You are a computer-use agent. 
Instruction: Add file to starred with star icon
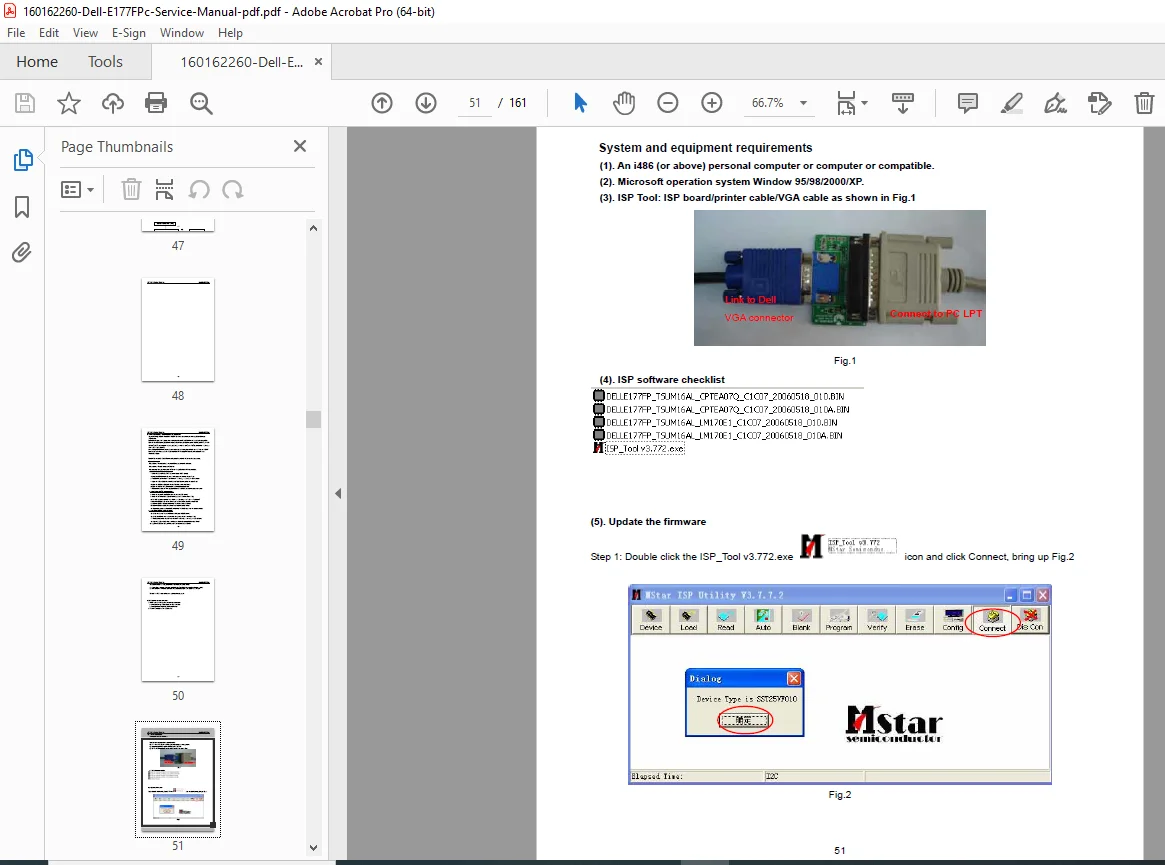click(68, 103)
